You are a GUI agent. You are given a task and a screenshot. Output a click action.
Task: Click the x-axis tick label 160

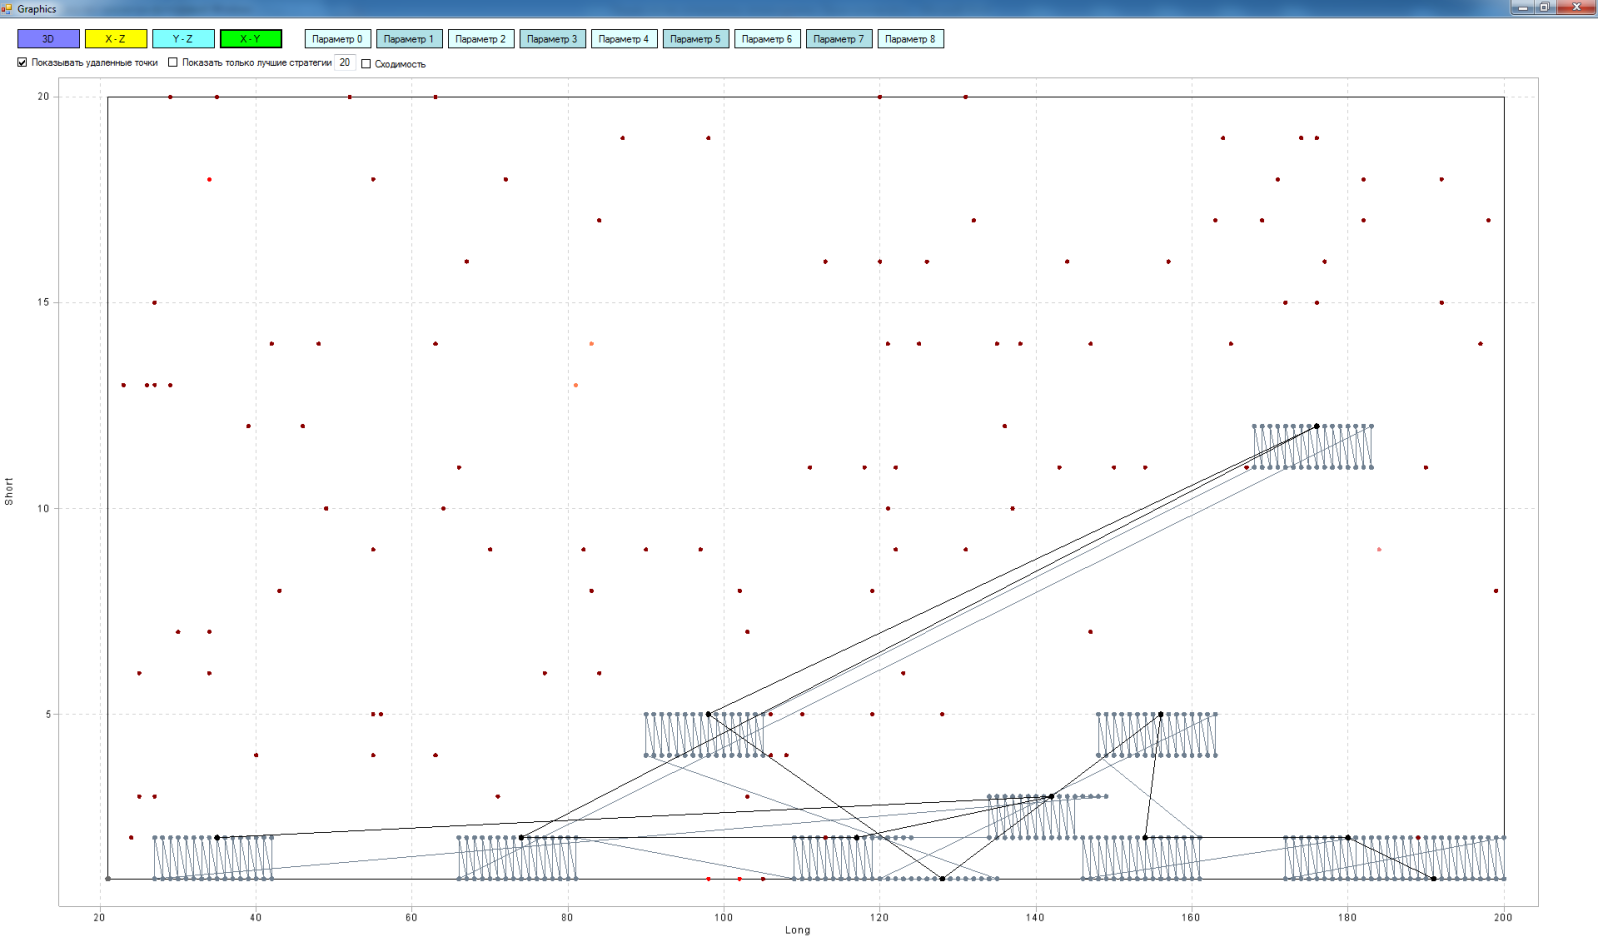click(1191, 918)
